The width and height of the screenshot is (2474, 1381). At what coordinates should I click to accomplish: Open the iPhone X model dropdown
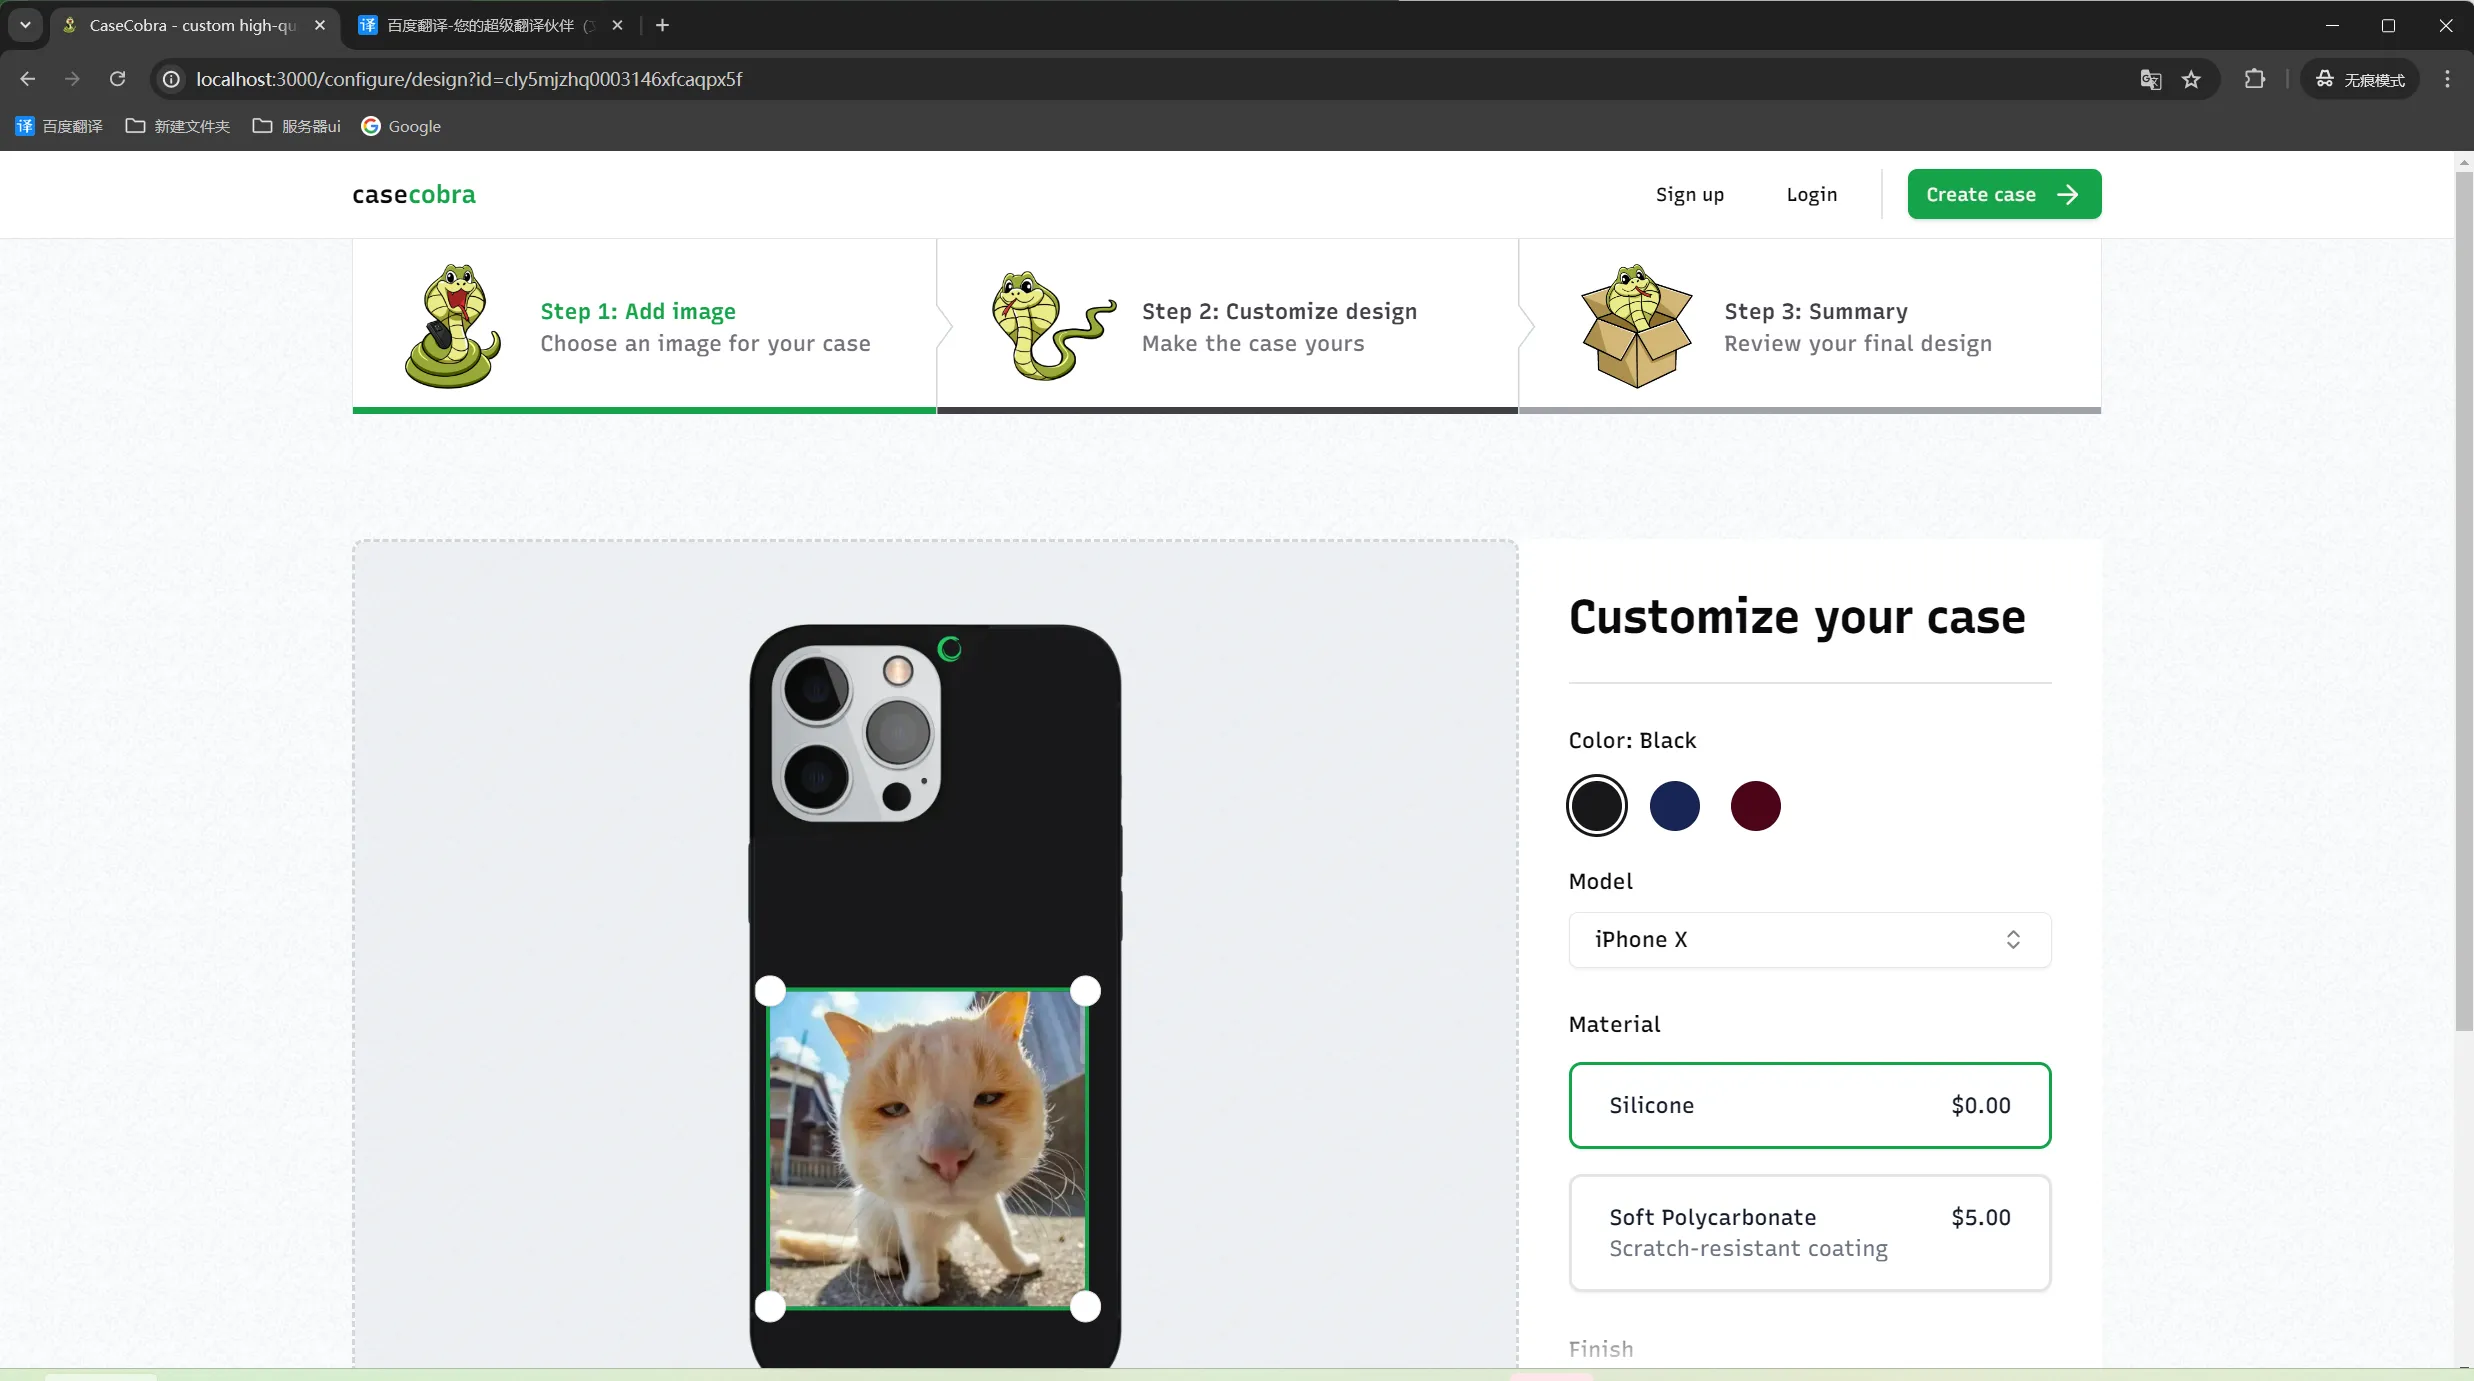tap(1810, 940)
